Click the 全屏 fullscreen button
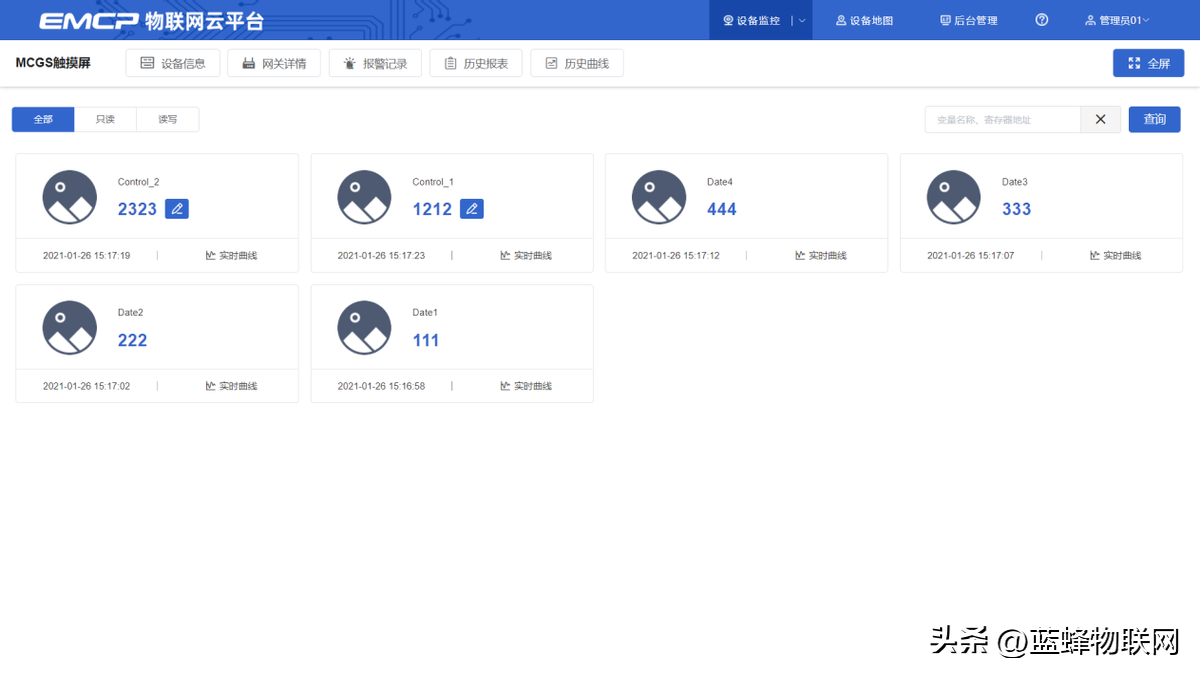The image size is (1200, 675). click(x=1148, y=64)
